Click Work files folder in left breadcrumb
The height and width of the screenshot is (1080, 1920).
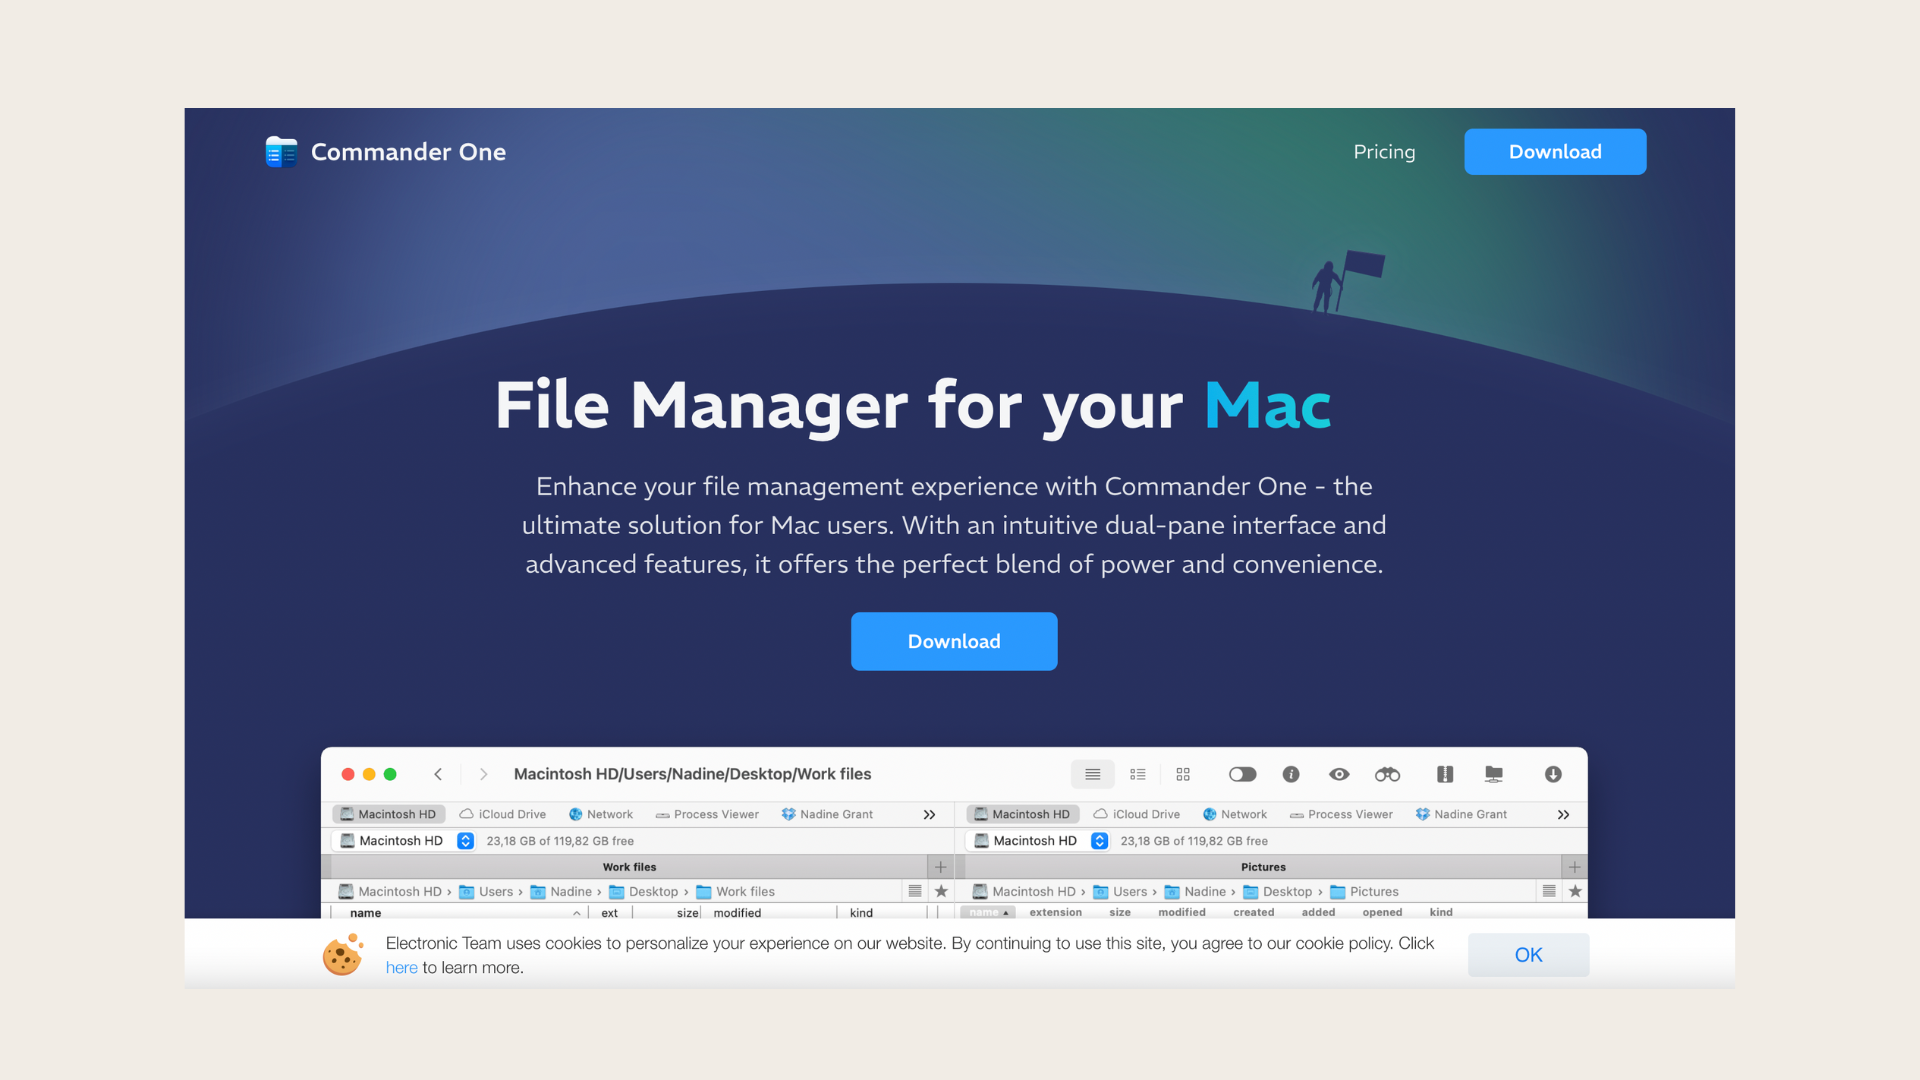tap(735, 891)
